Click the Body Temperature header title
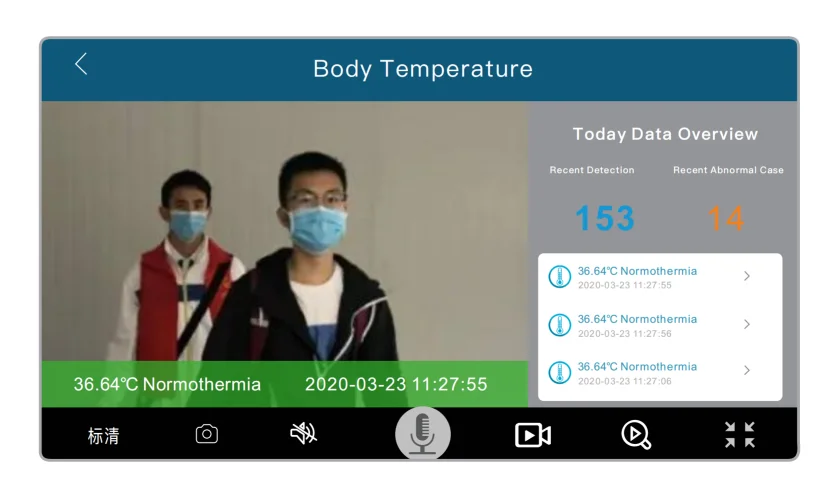This screenshot has width=820, height=490. [x=423, y=69]
